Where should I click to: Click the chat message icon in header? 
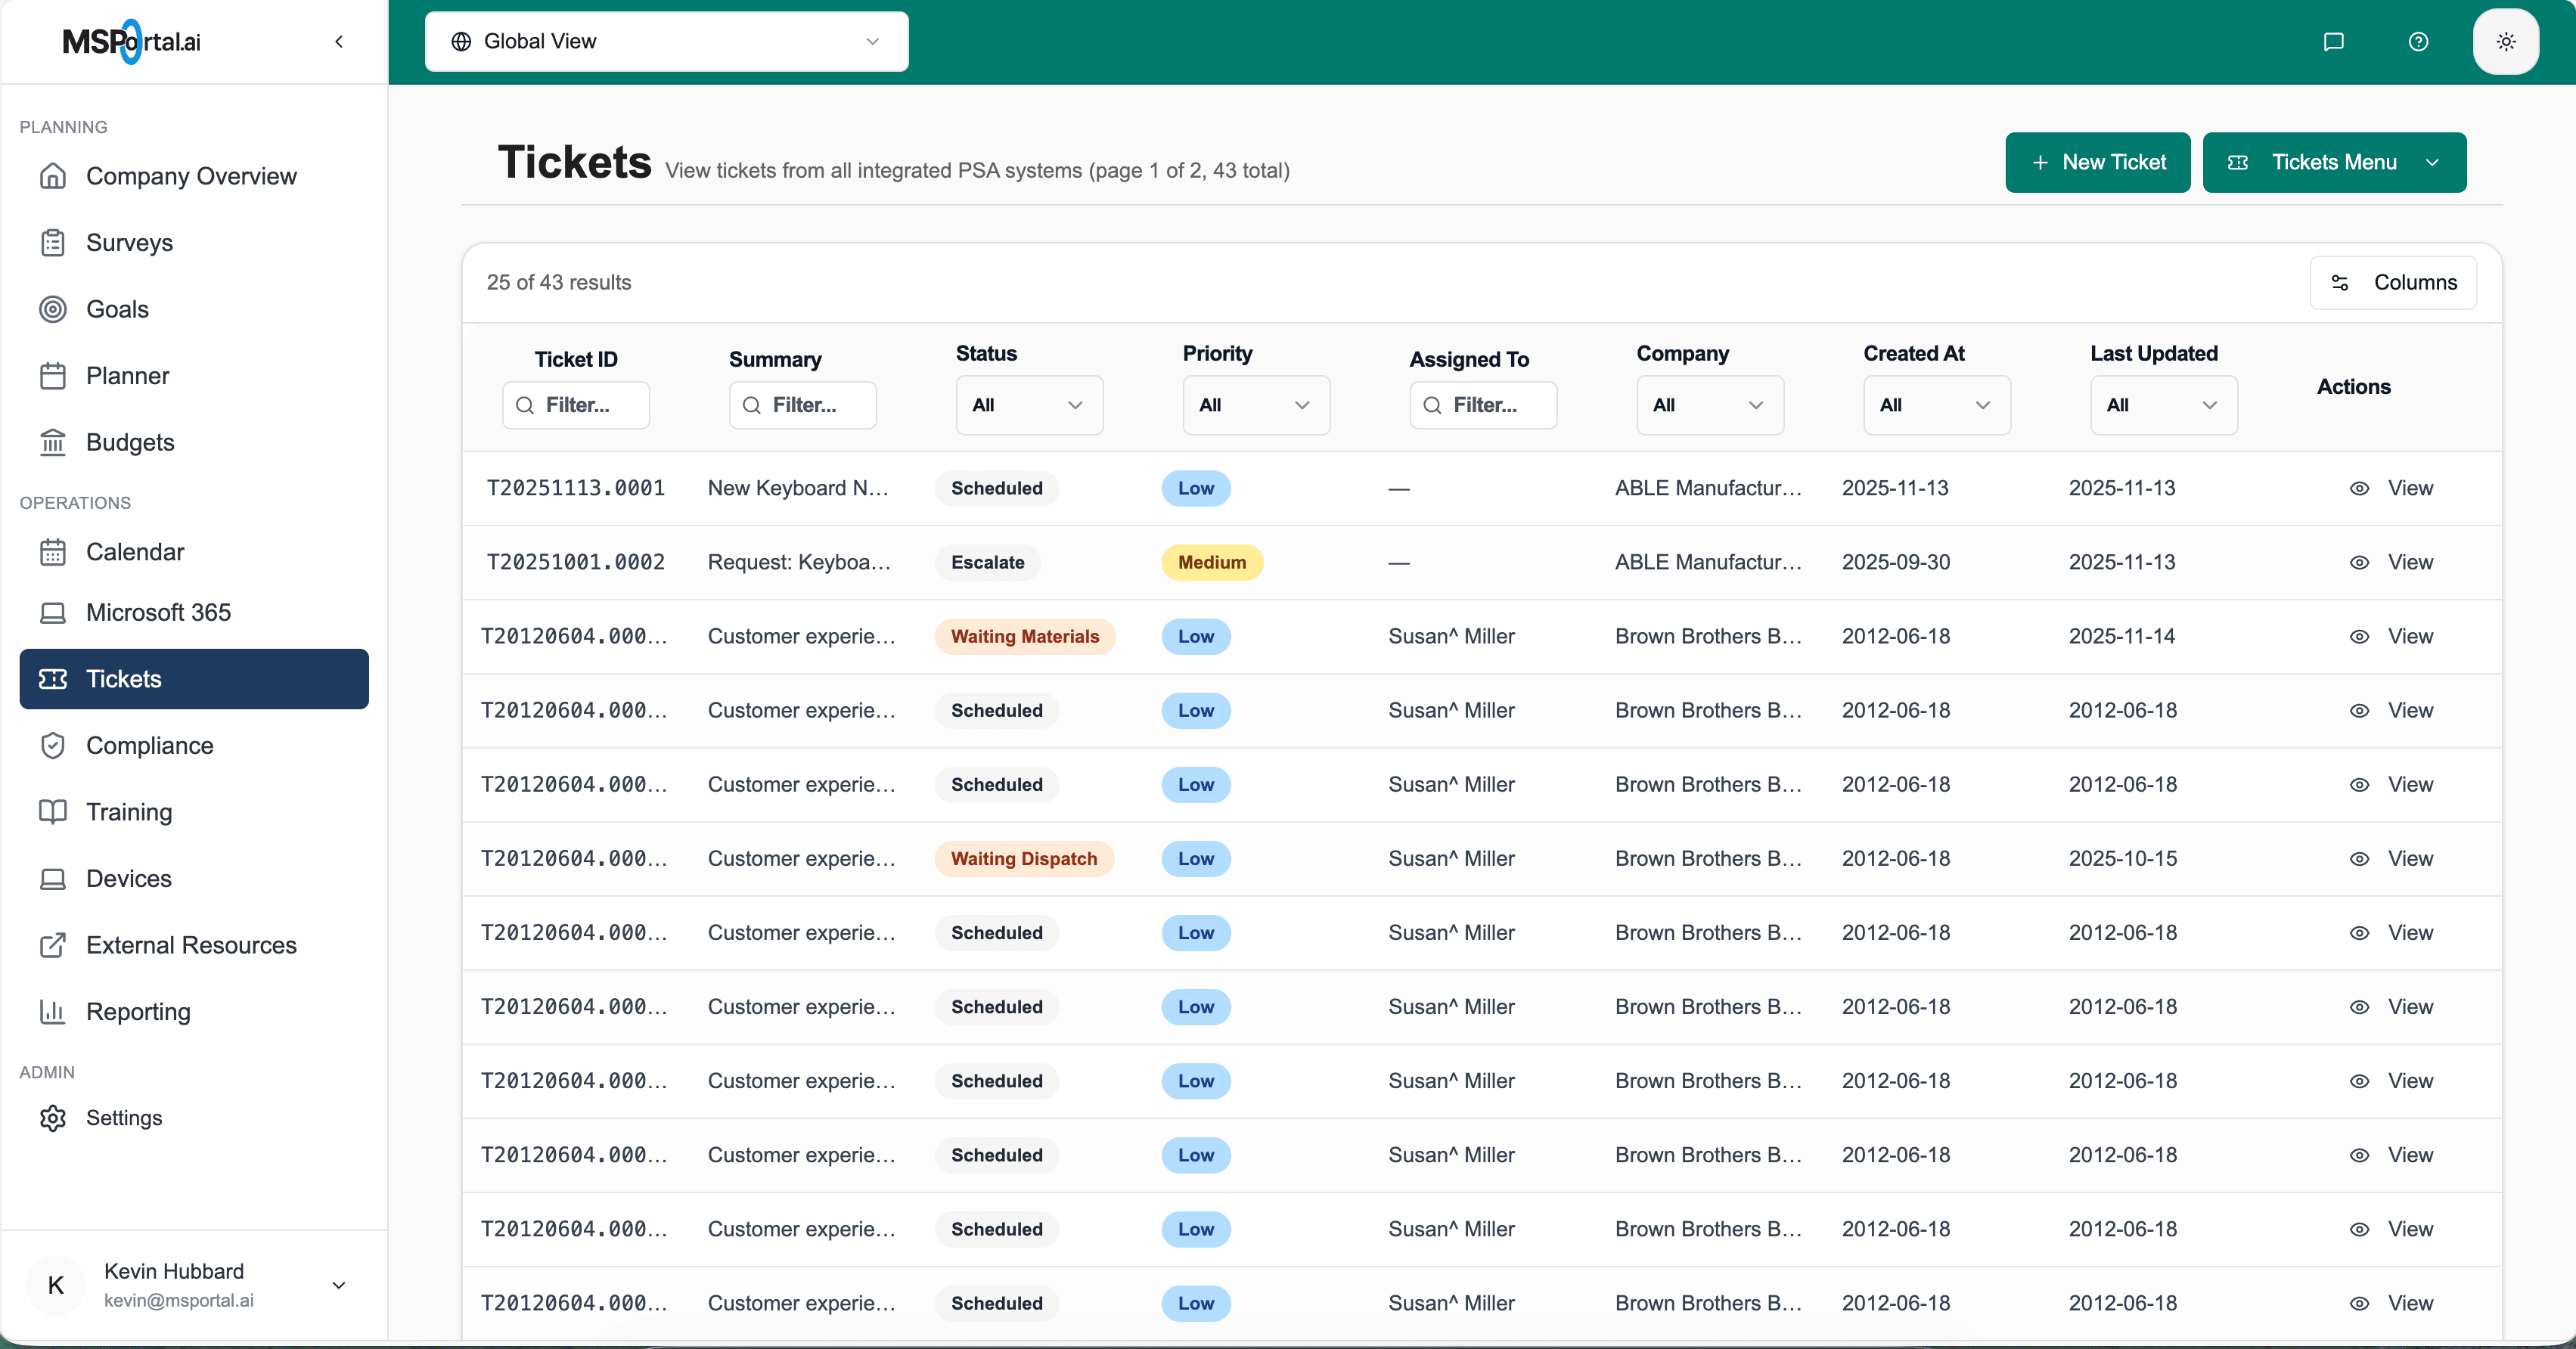2333,42
